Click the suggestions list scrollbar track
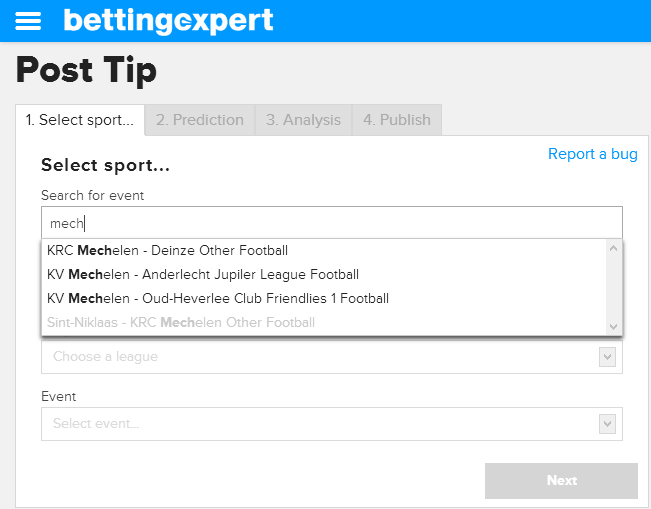This screenshot has height=509, width=651. tap(613, 288)
